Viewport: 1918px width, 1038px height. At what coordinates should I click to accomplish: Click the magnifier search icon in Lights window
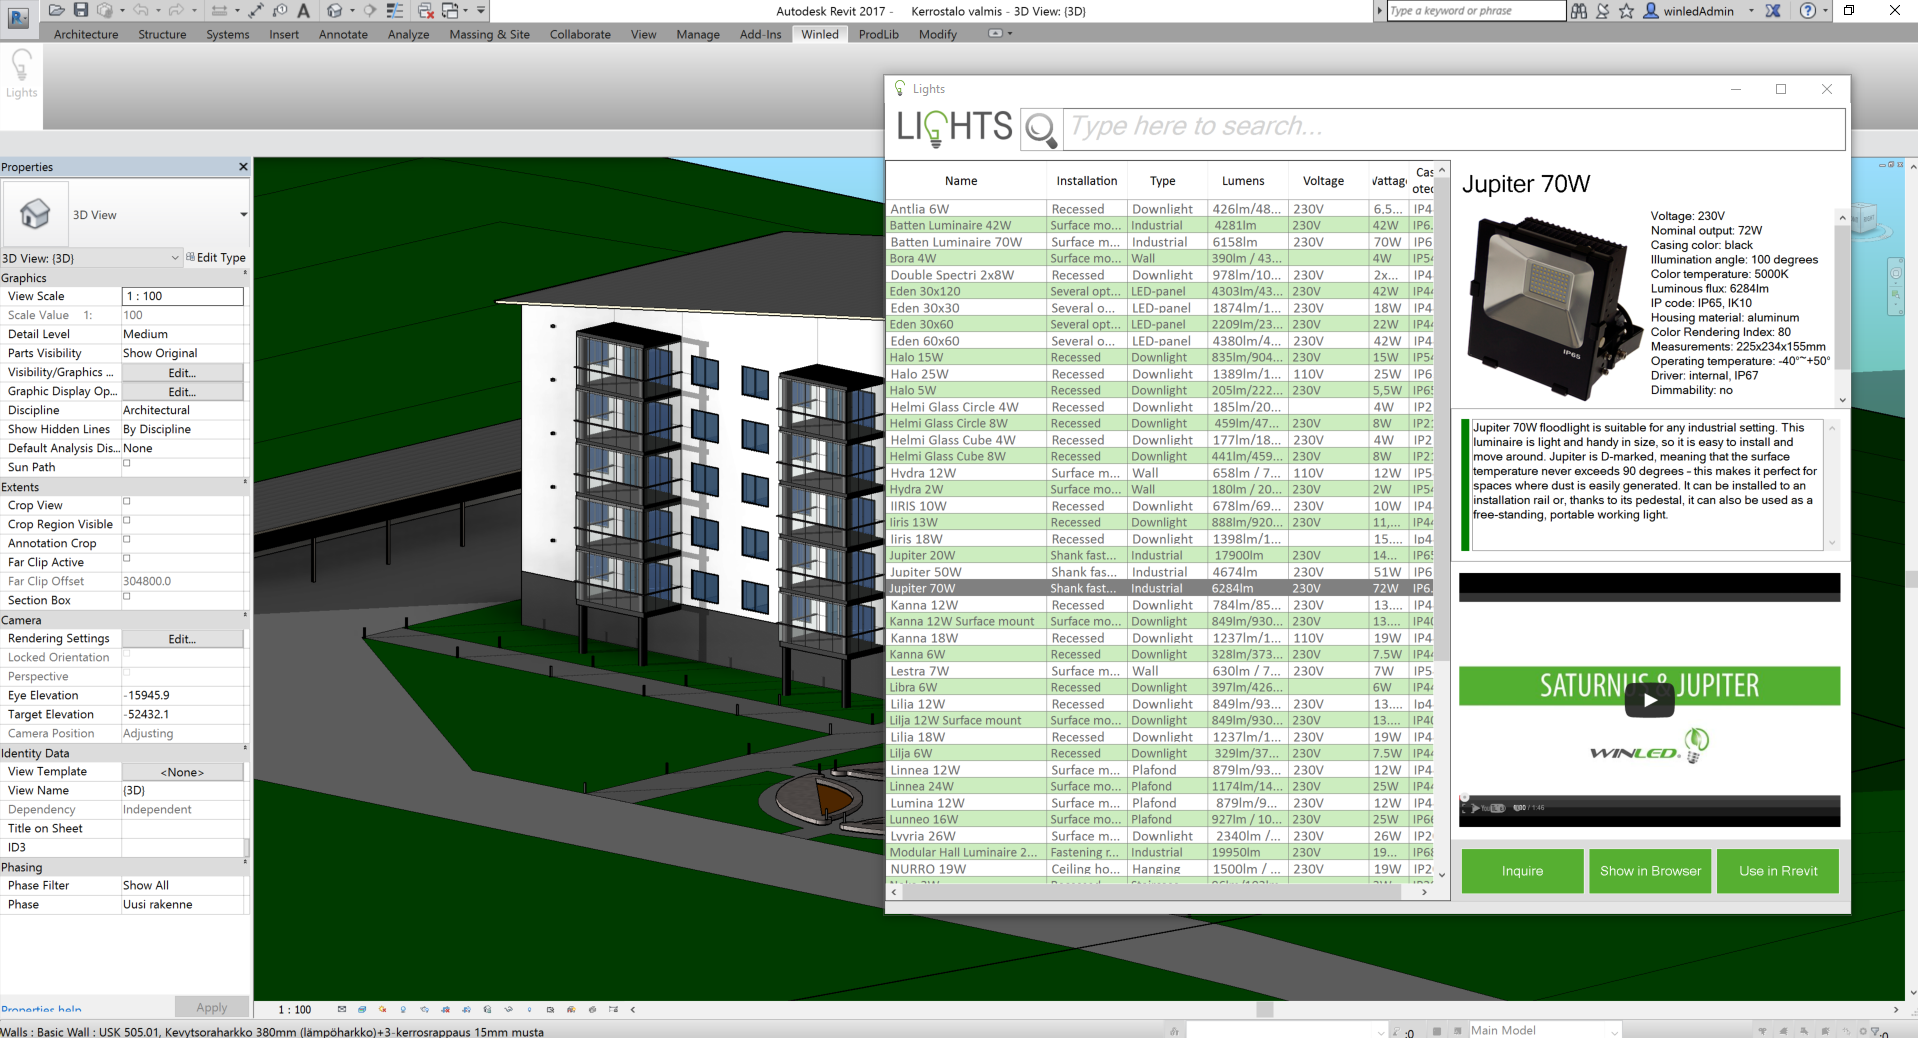(x=1041, y=129)
